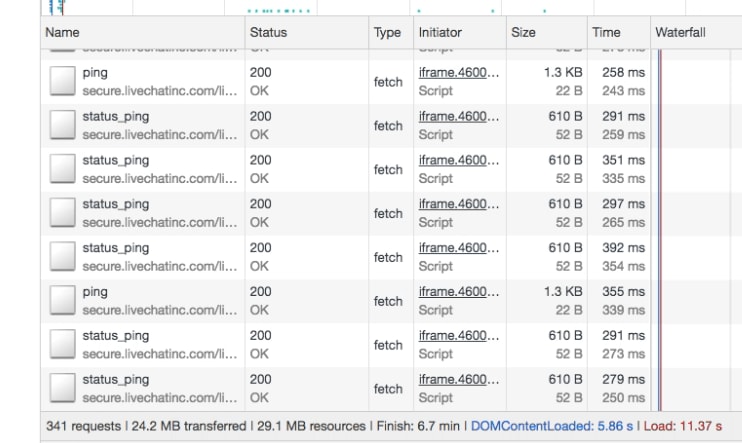
Task: Open iframe.4600 initiator link in 258 ms ping row
Action: coord(459,72)
